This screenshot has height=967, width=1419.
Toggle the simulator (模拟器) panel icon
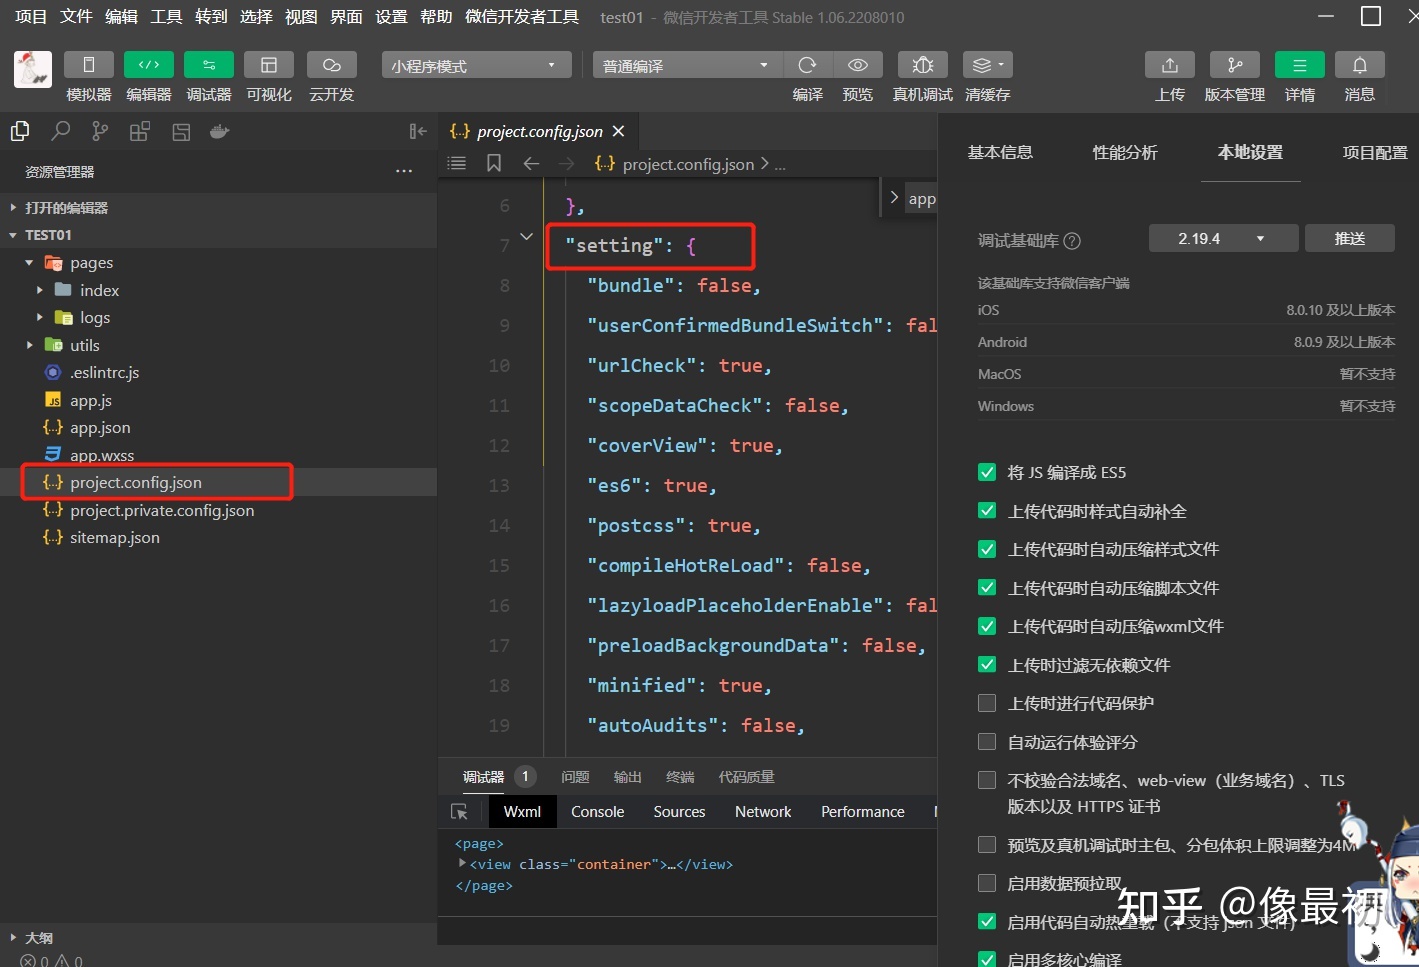(88, 65)
